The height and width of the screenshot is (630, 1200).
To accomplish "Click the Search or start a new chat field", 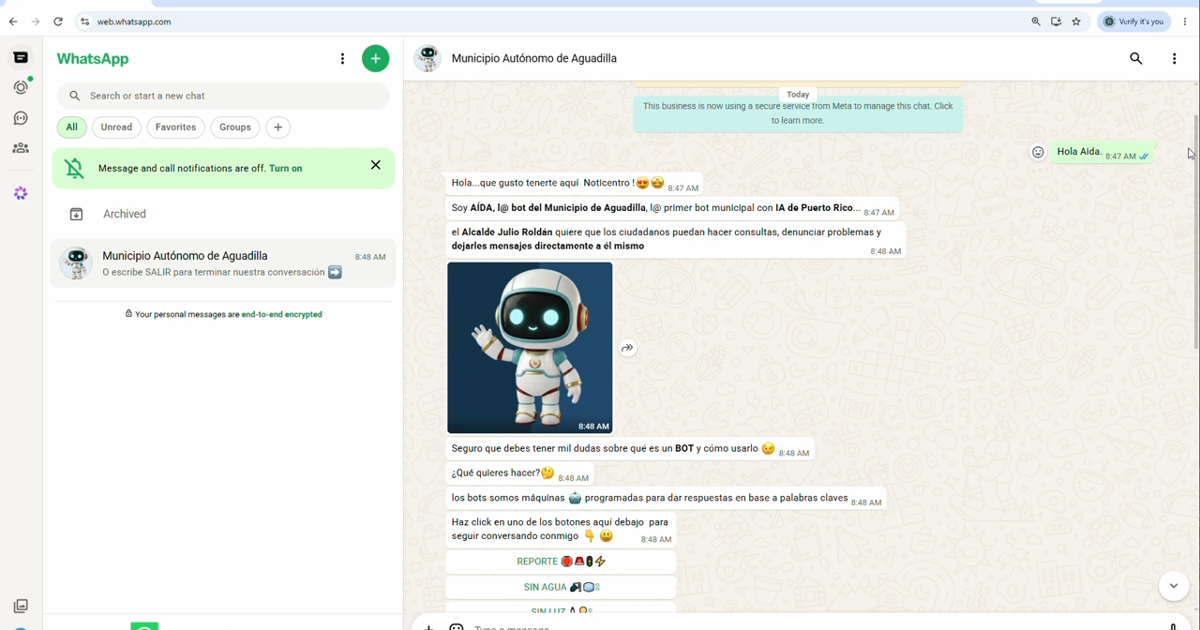I will (223, 96).
